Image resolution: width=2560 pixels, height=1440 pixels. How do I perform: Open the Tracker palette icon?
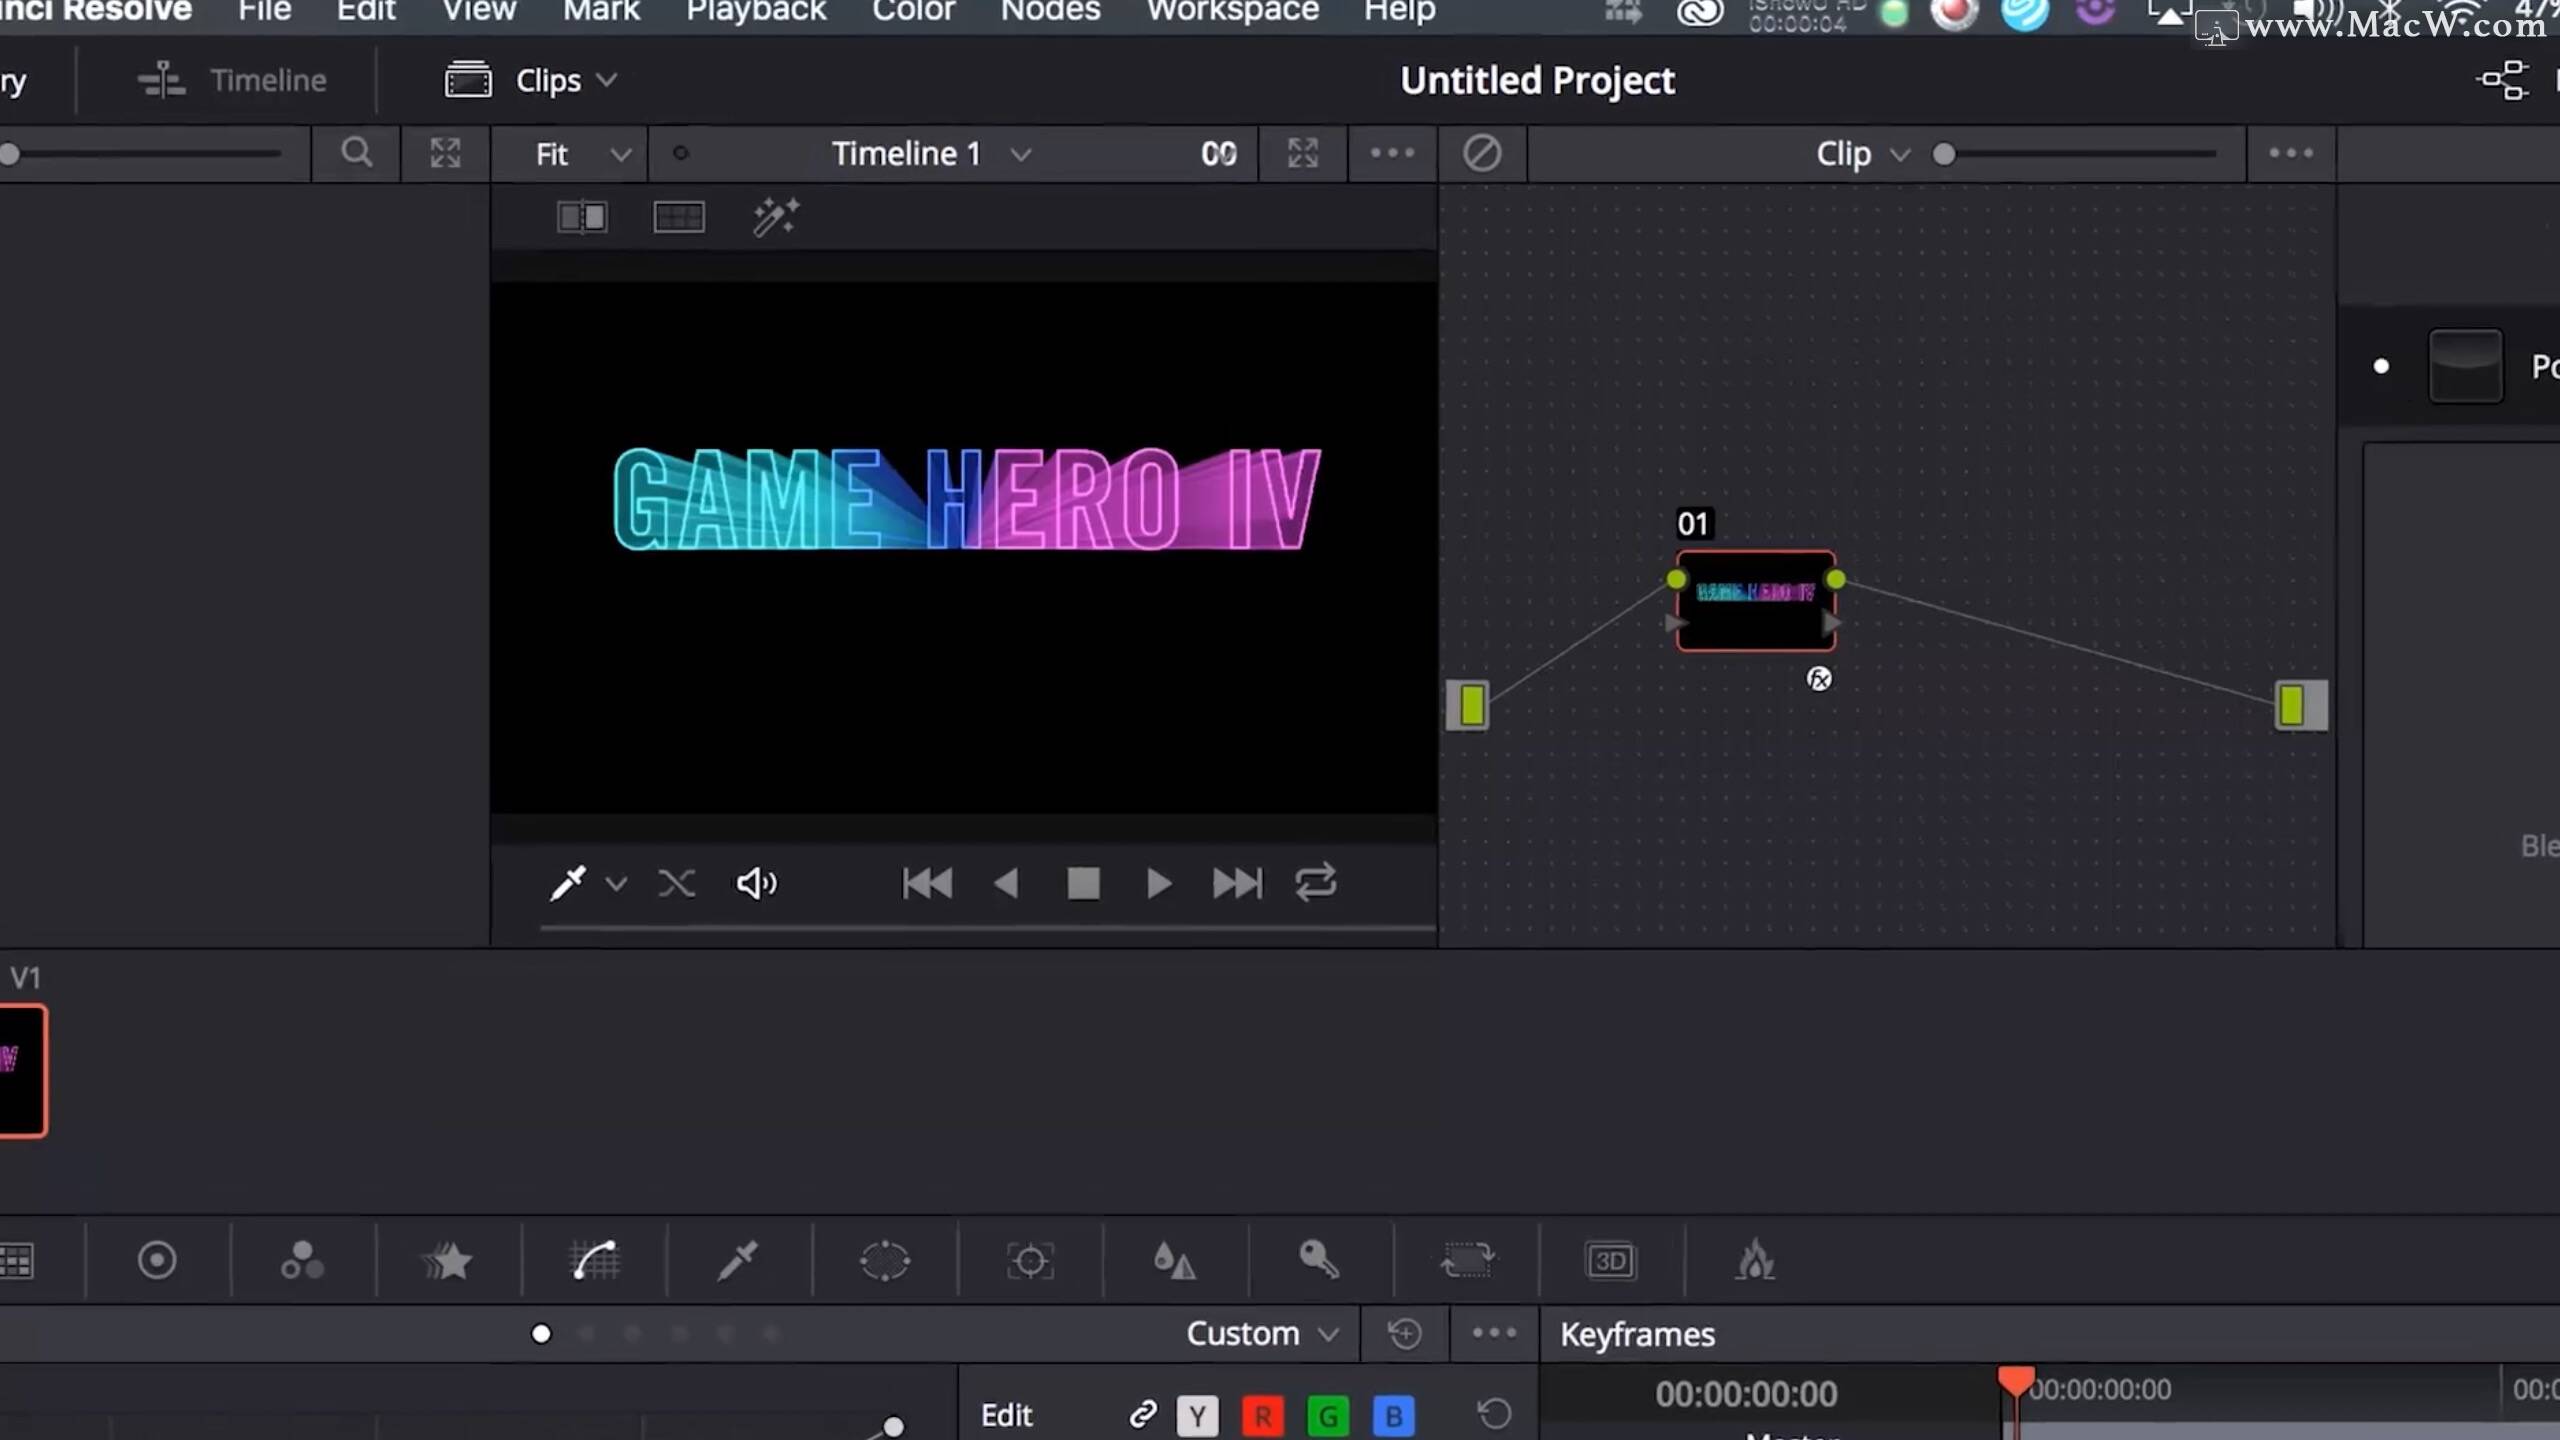pos(1030,1260)
